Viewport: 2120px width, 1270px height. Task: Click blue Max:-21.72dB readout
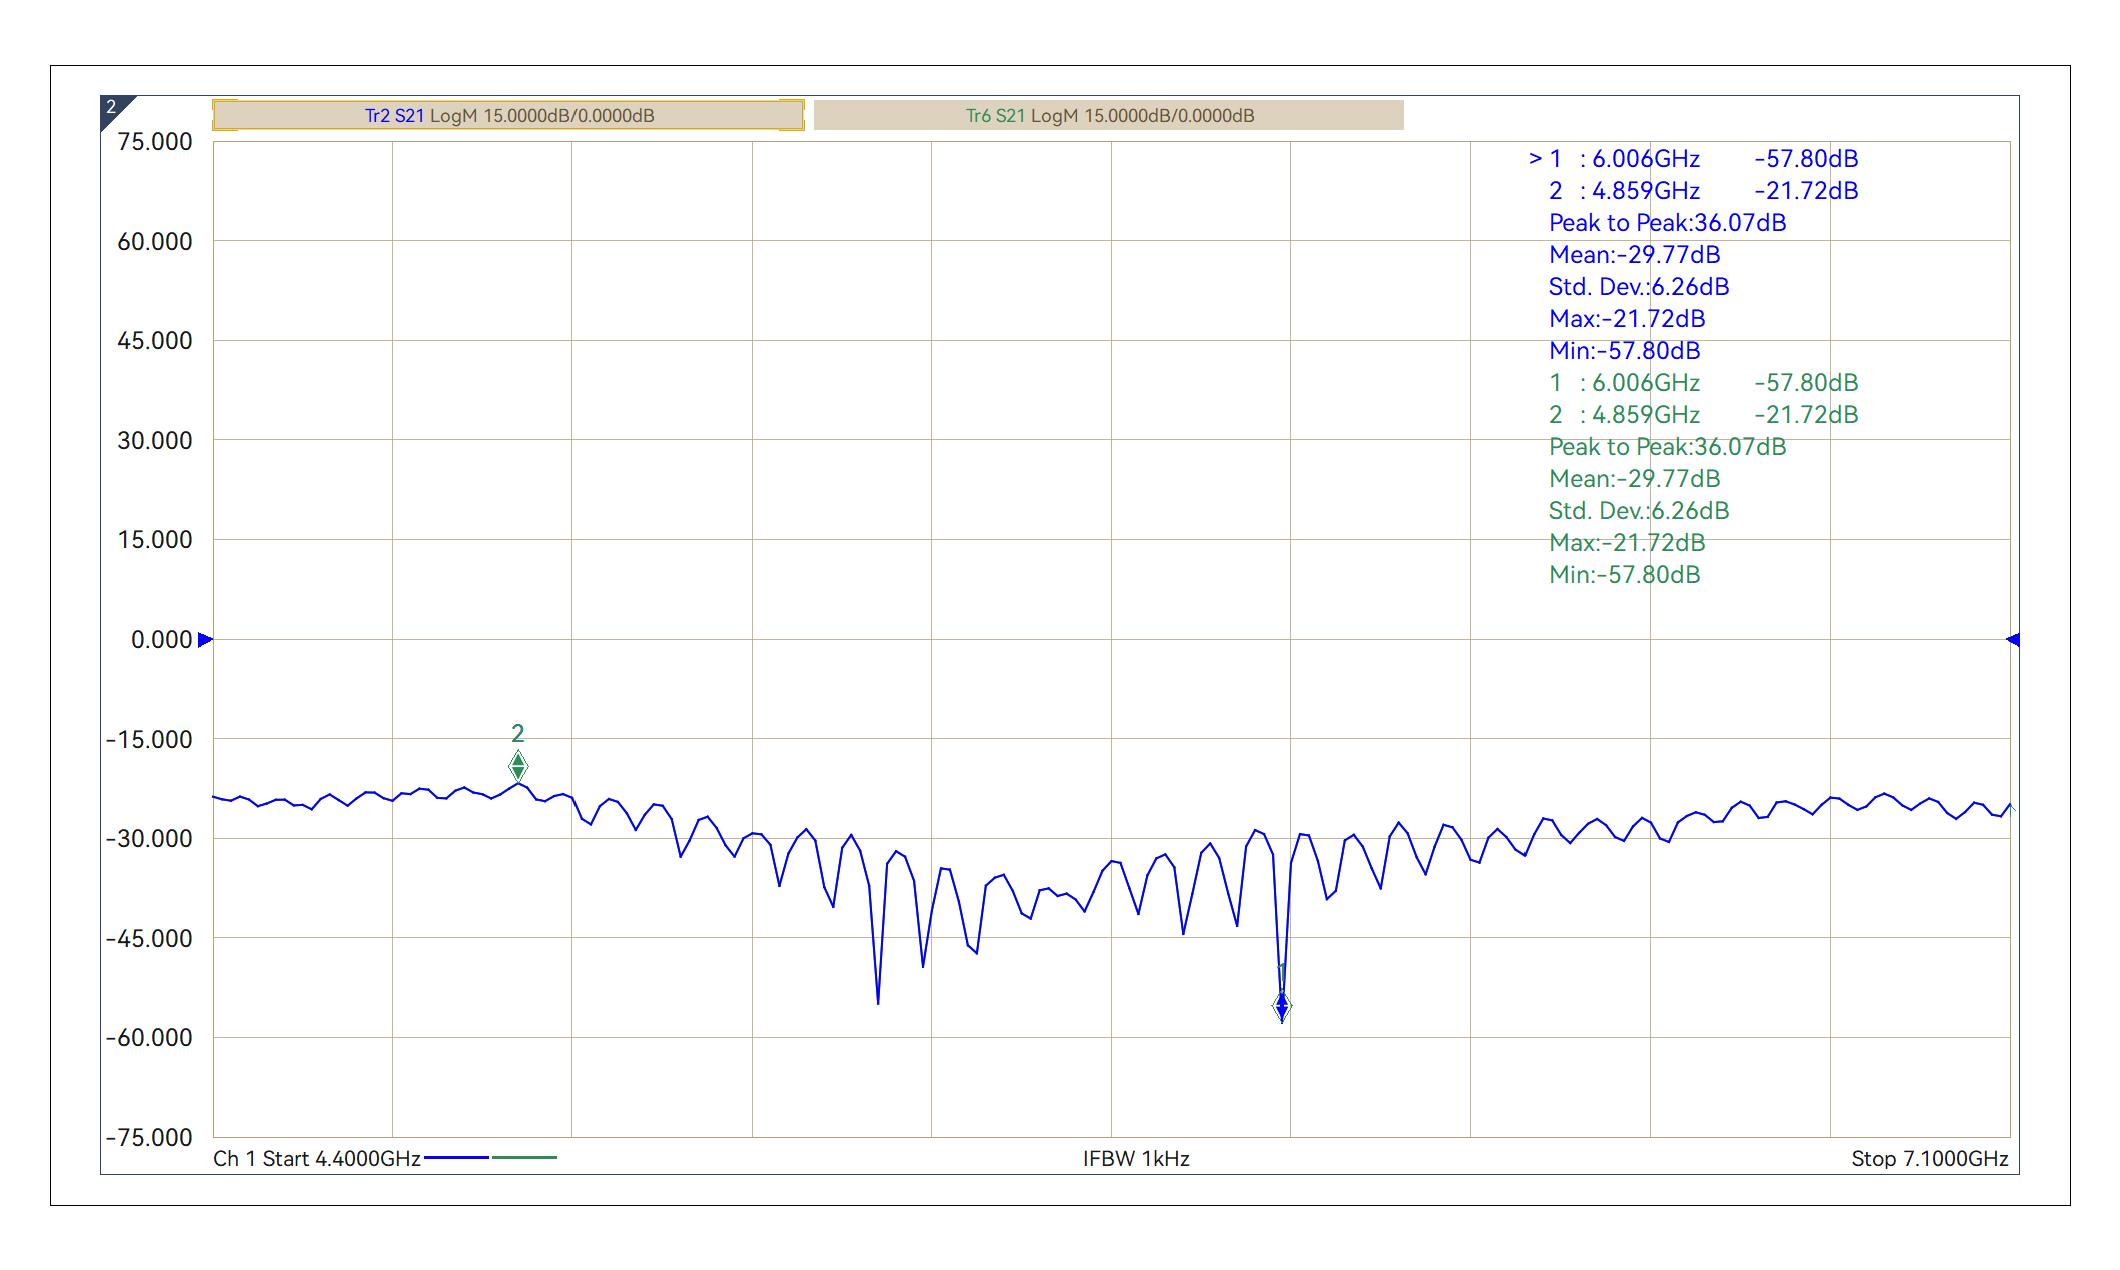tap(1627, 318)
